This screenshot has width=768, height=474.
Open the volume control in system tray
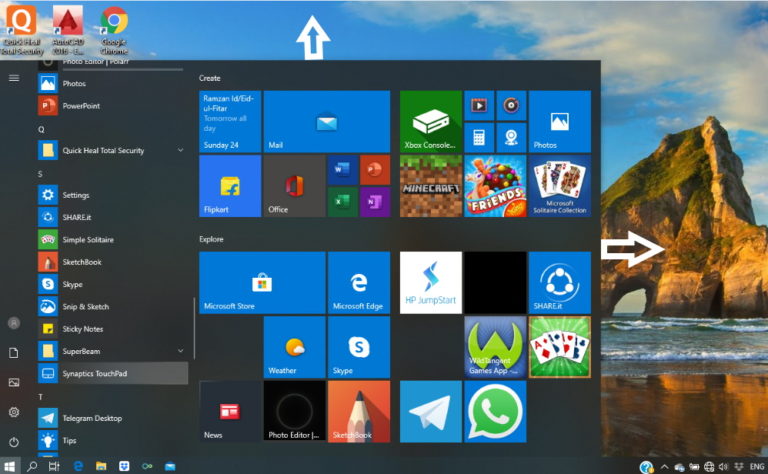(x=723, y=467)
